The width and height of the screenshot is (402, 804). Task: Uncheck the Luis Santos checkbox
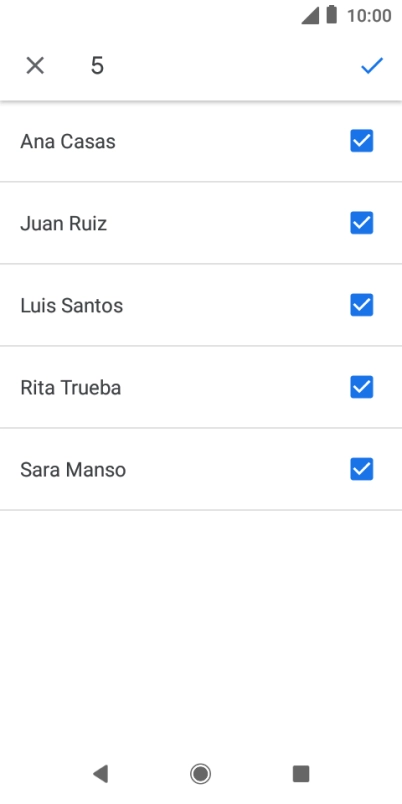pyautogui.click(x=361, y=305)
